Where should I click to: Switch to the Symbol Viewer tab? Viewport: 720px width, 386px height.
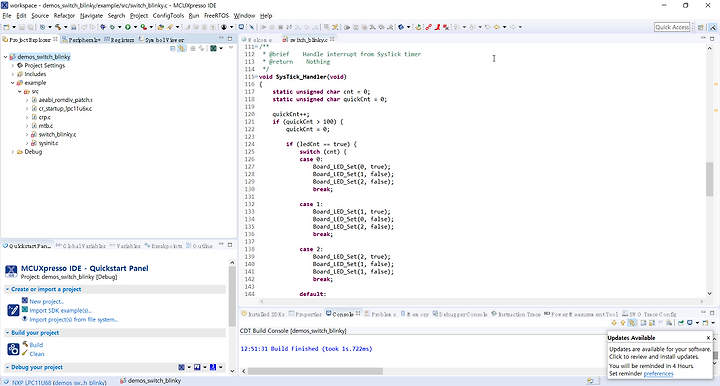tap(161, 39)
